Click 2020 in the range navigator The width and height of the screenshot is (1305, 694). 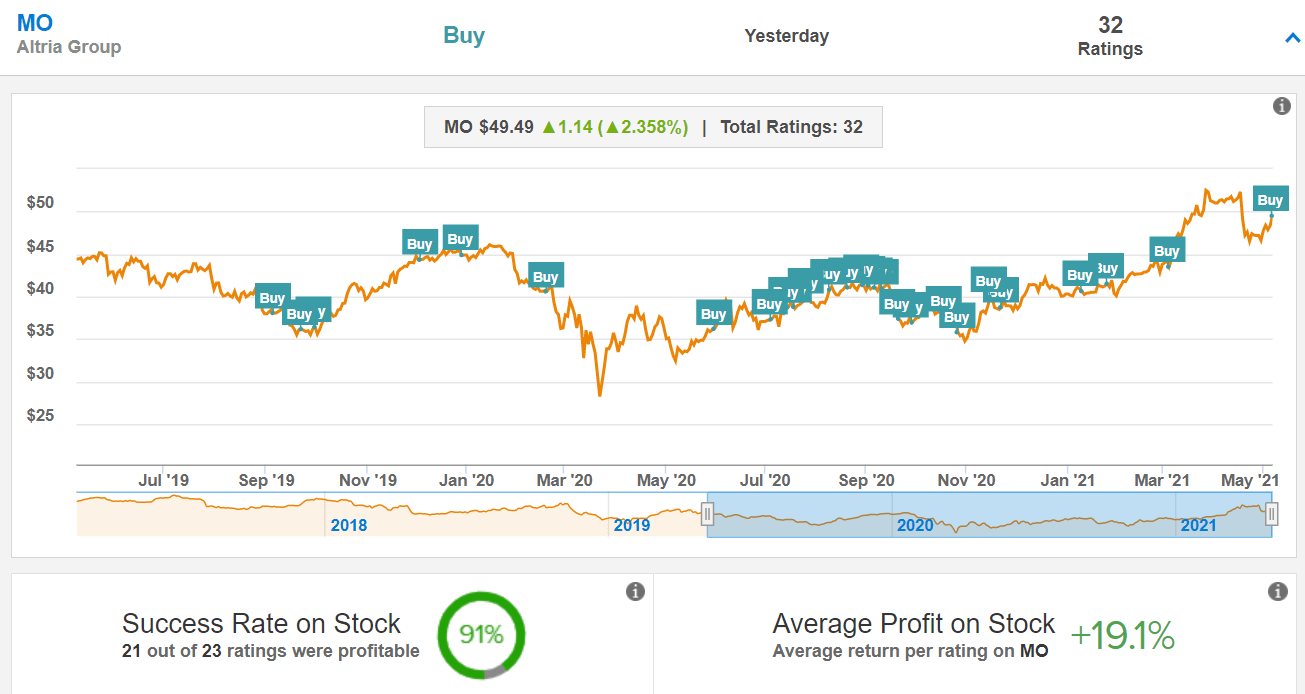click(915, 525)
